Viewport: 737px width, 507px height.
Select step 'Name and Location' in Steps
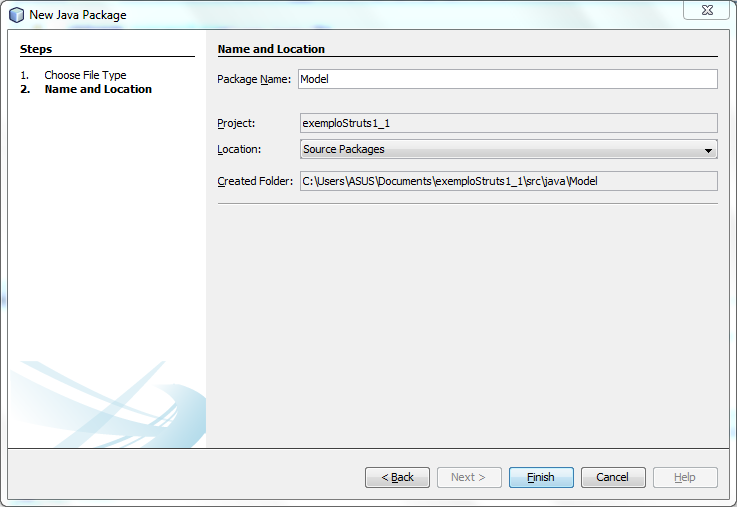point(98,89)
